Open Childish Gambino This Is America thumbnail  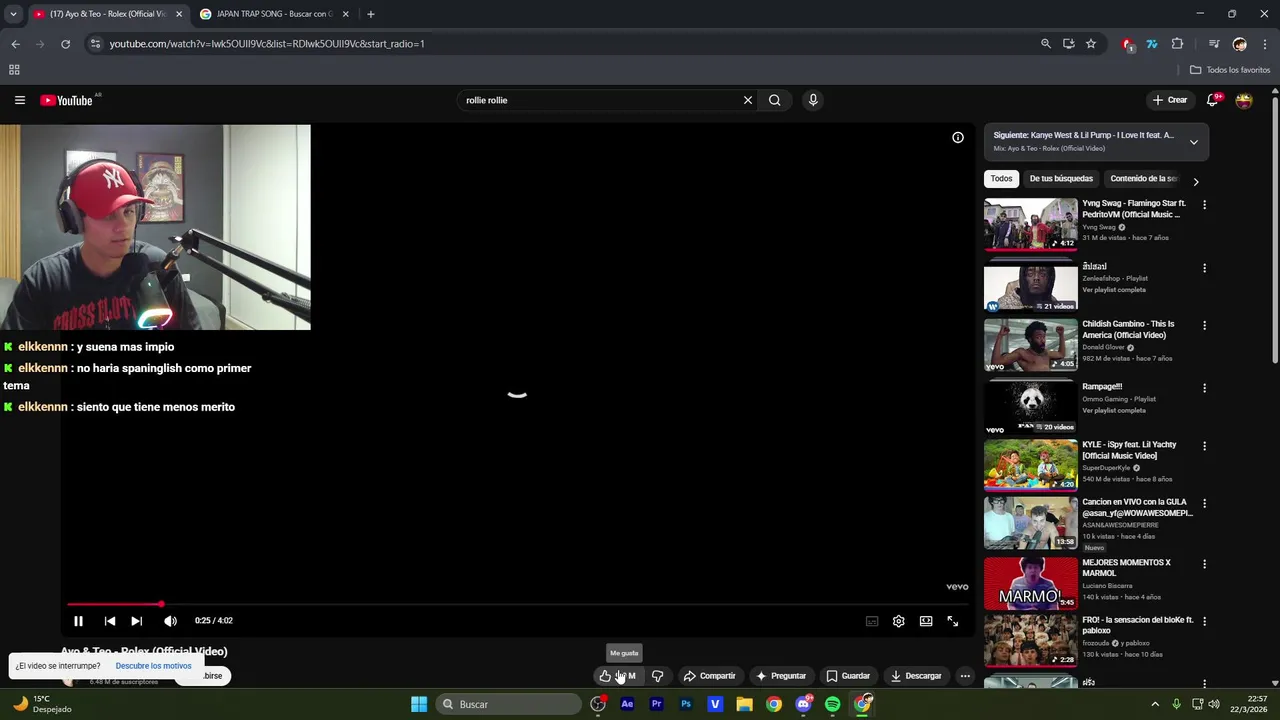coord(1030,345)
